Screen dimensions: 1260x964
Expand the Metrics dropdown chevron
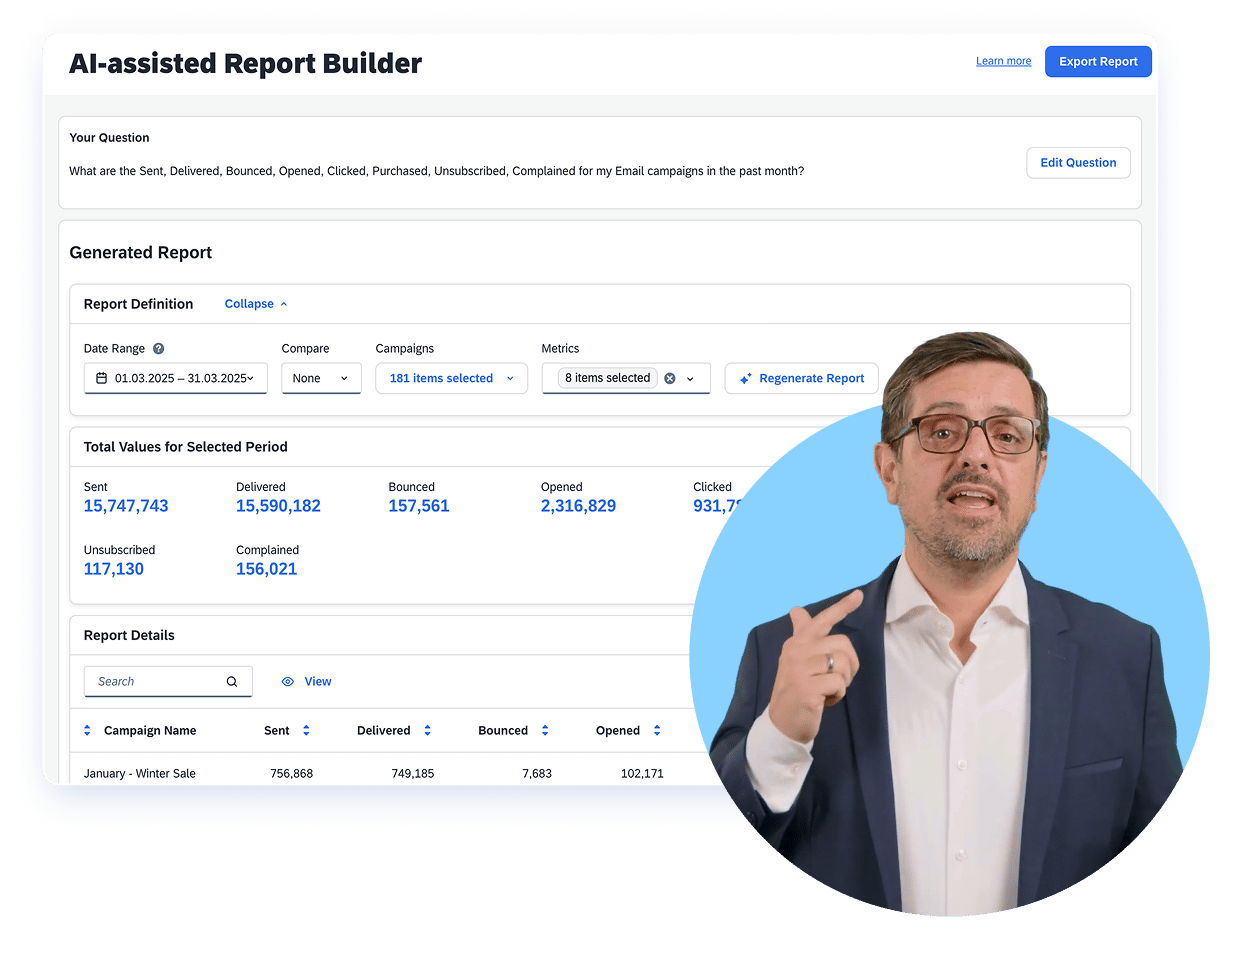point(690,379)
